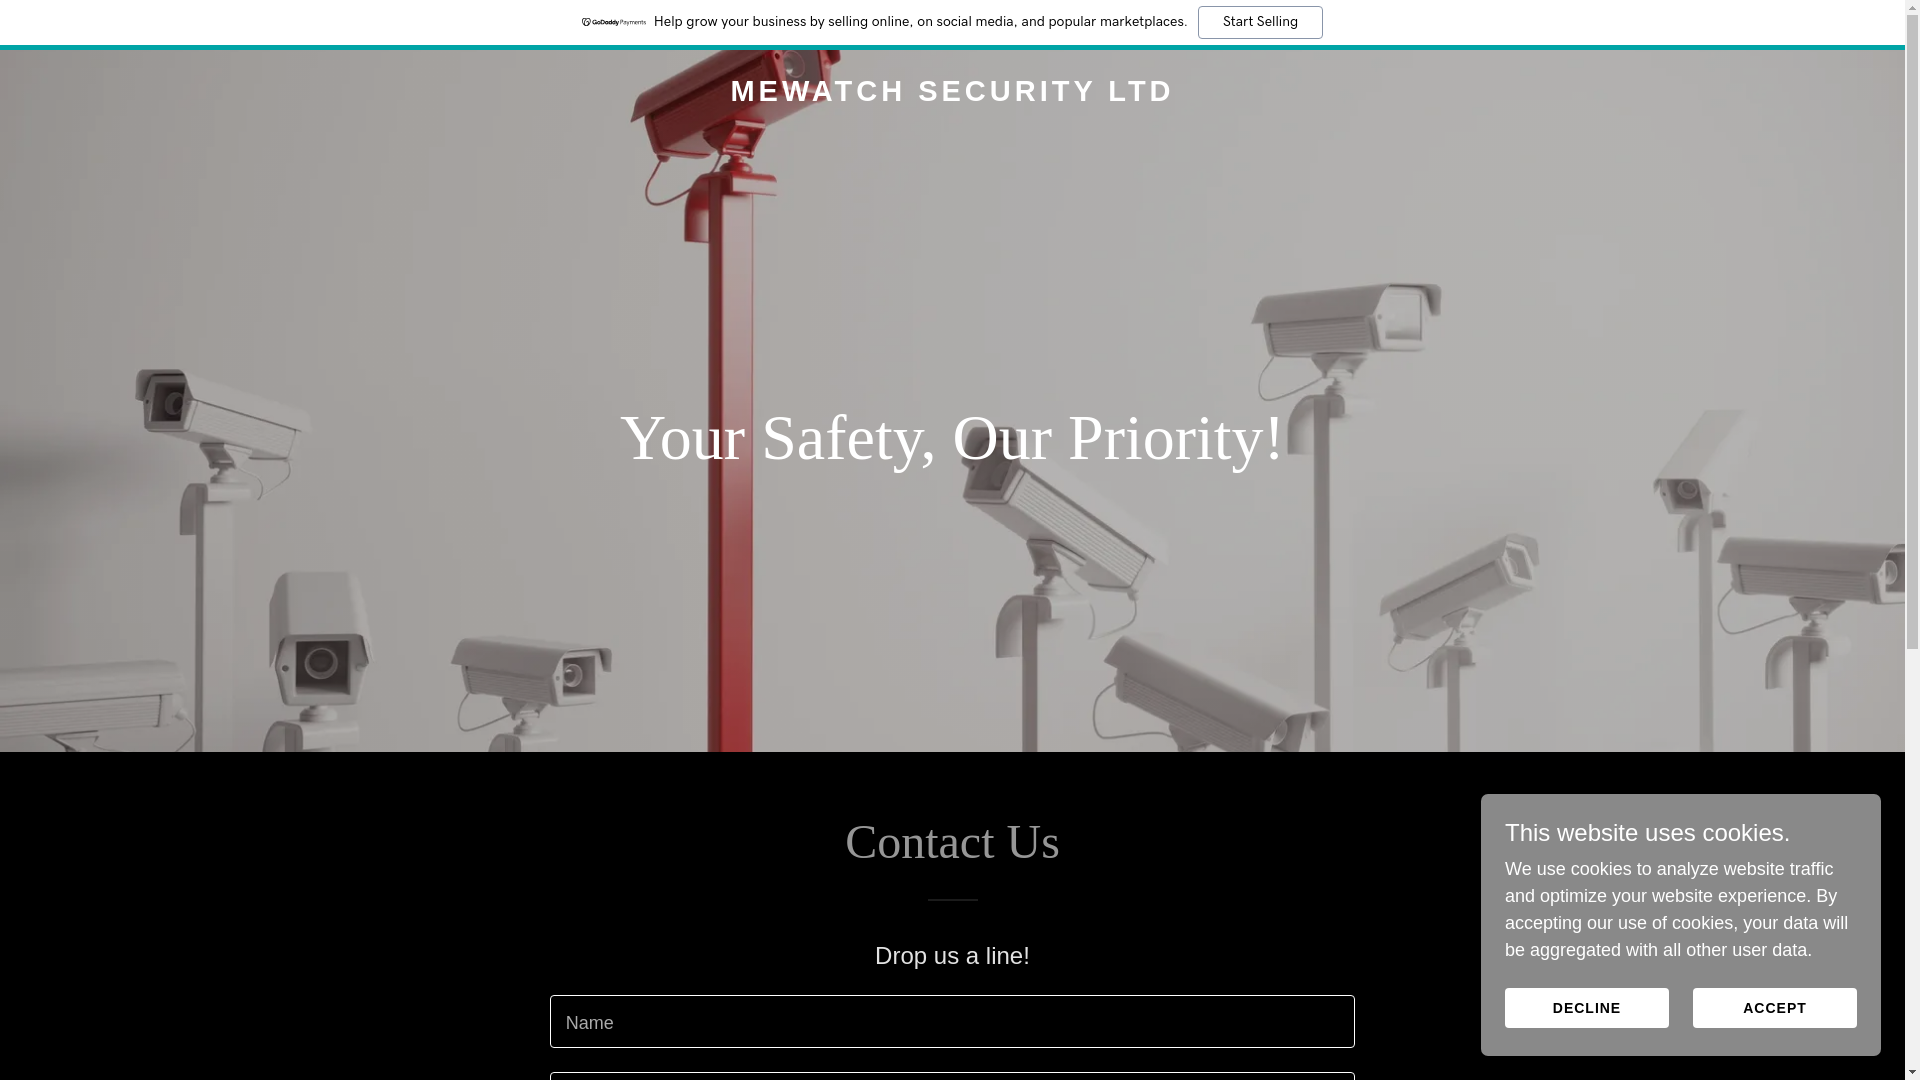Click the 'Drop us a line!' subheading

pyautogui.click(x=952, y=956)
